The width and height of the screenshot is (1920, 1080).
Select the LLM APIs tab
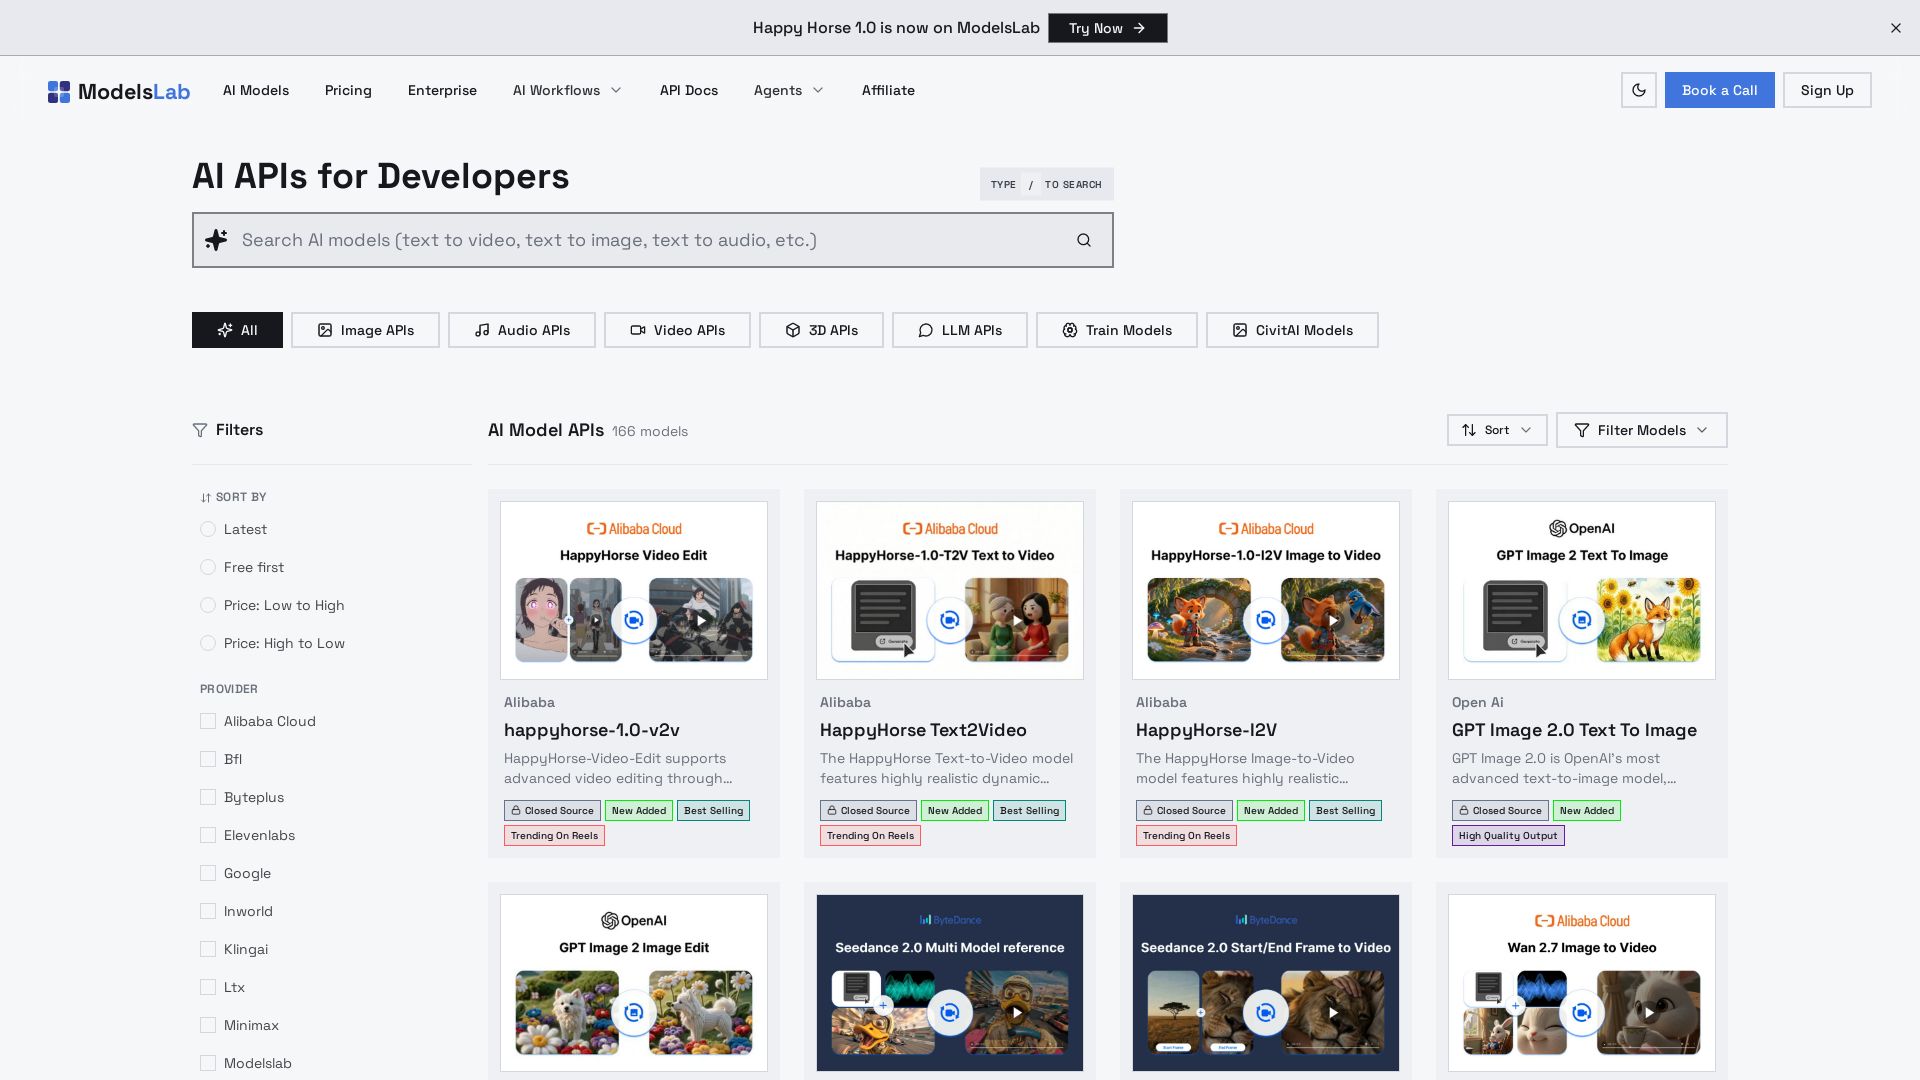960,330
